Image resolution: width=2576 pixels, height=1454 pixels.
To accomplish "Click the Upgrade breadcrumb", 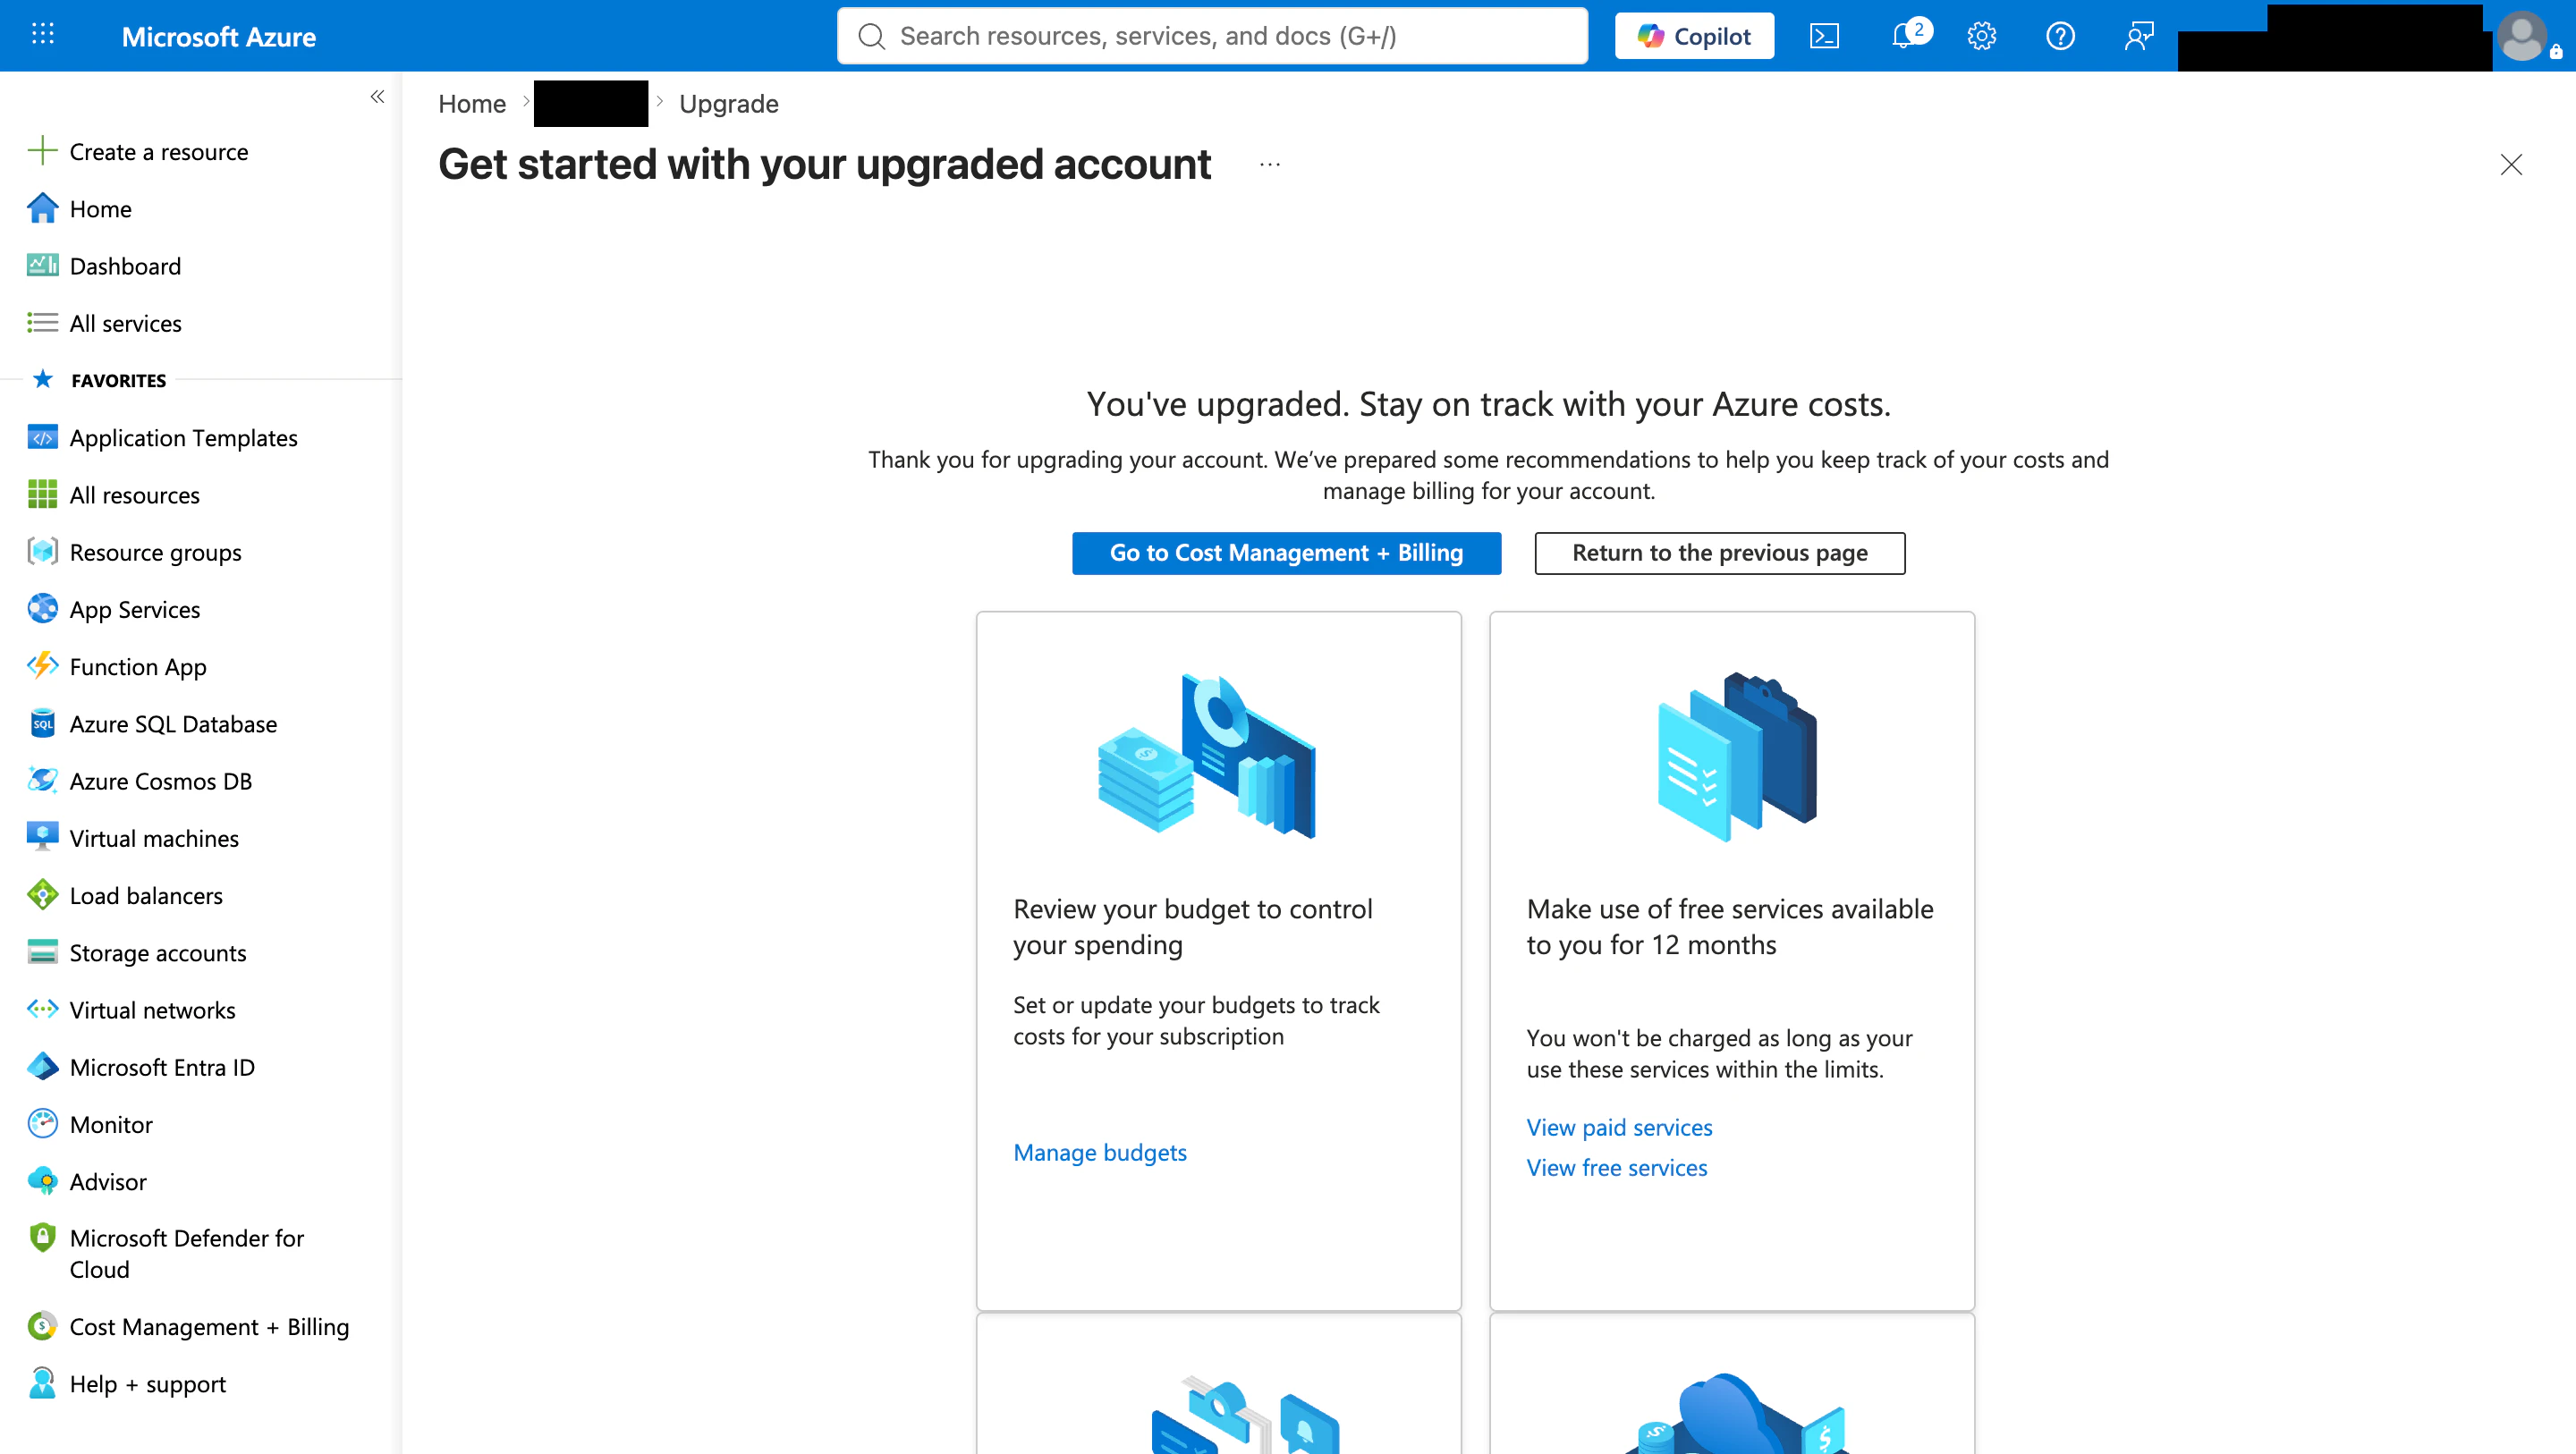I will [x=728, y=103].
